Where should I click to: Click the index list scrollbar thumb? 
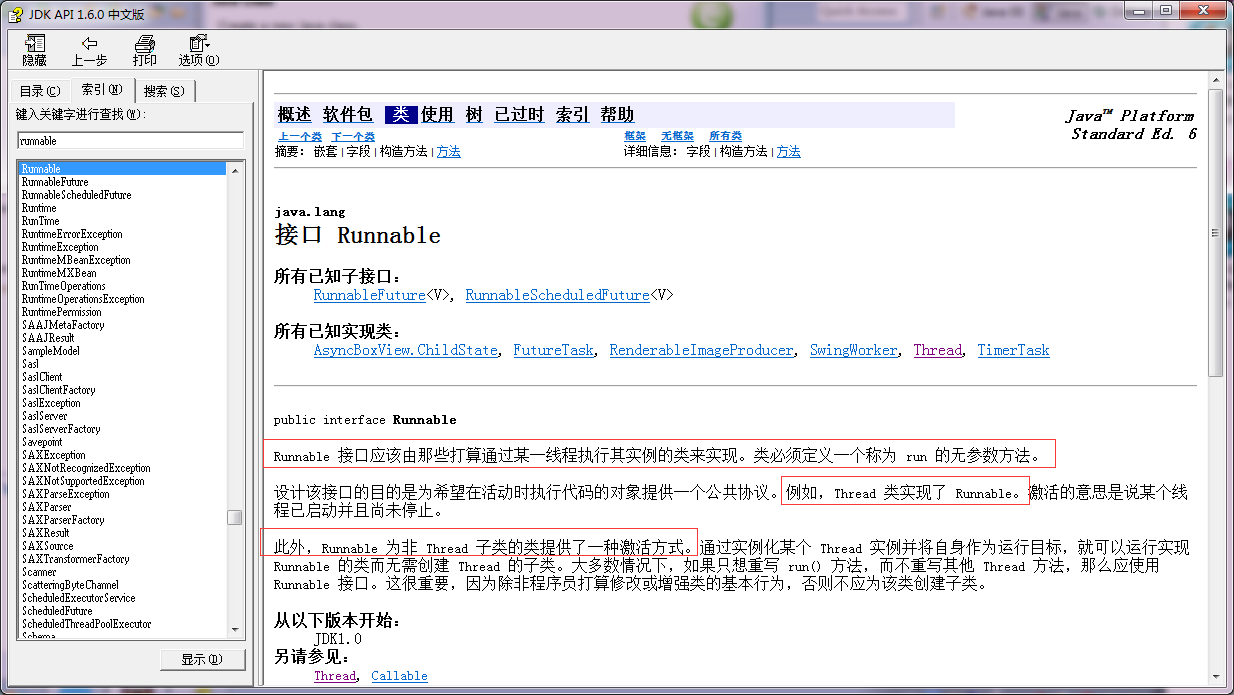tap(235, 517)
